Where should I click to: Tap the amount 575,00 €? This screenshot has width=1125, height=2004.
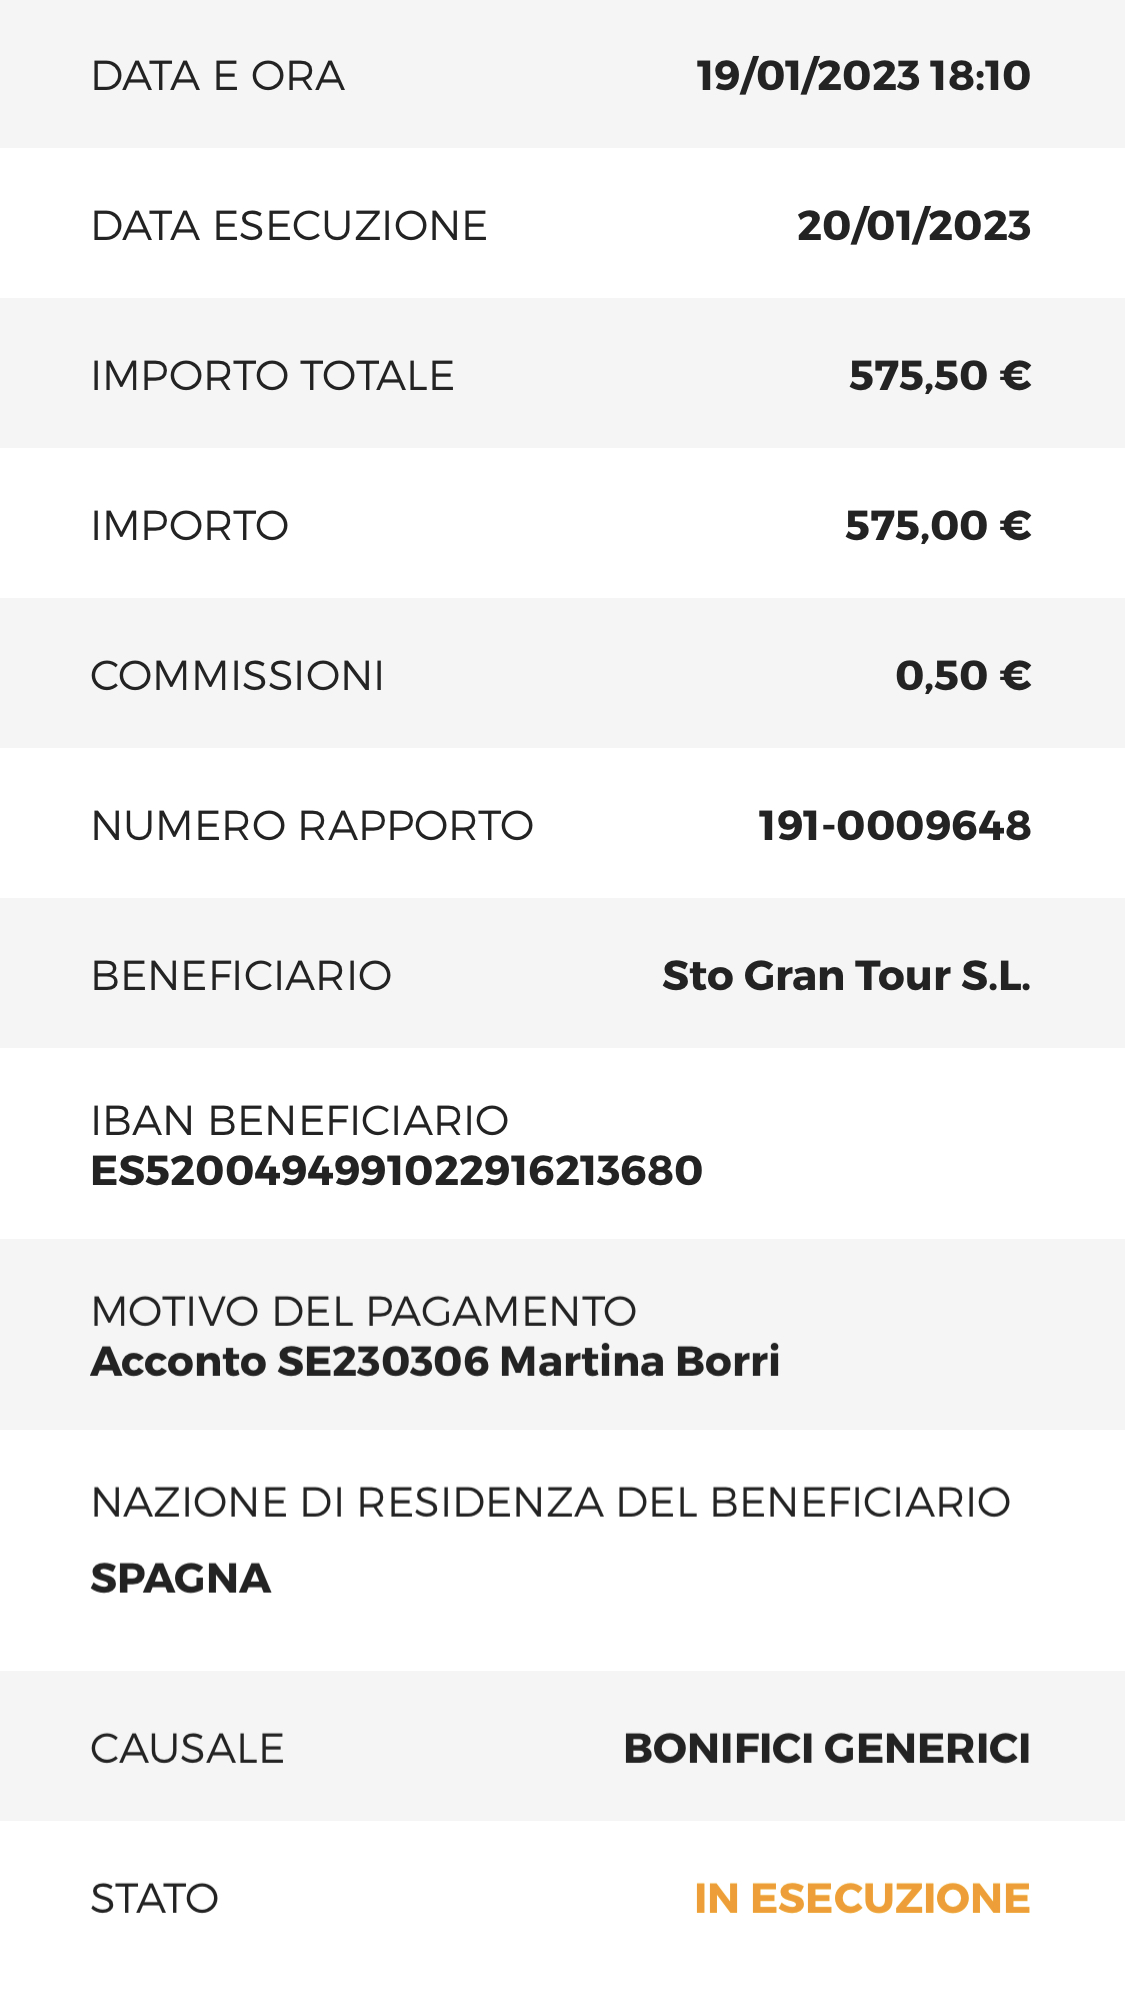[938, 526]
